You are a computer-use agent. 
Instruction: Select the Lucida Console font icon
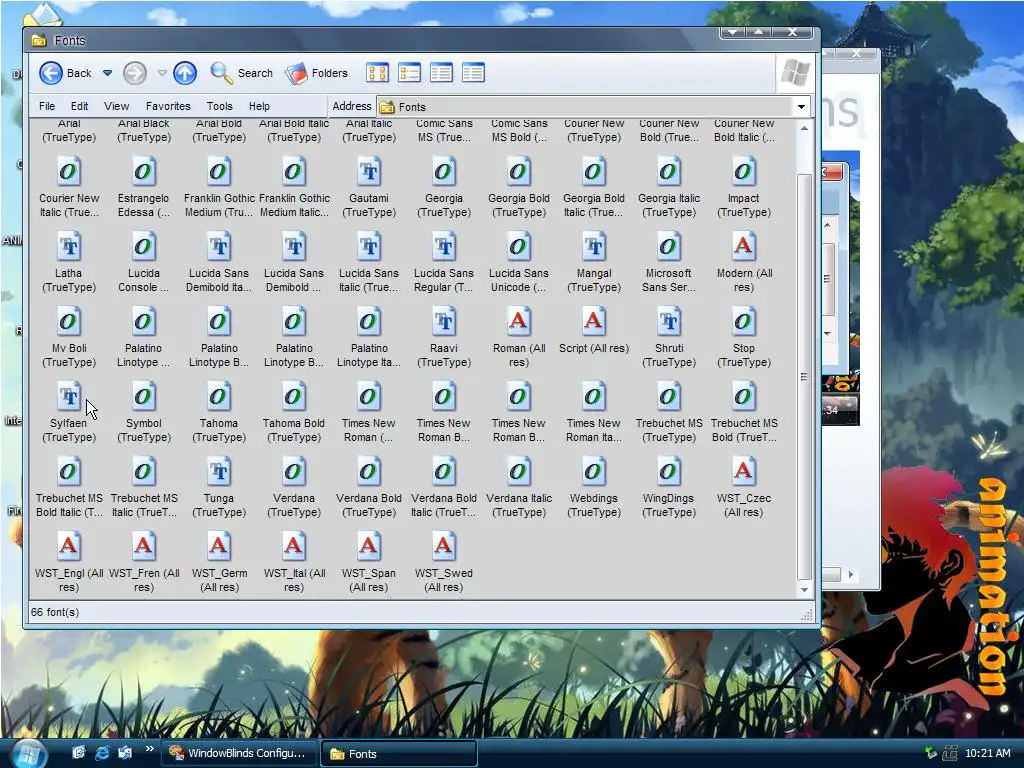tap(144, 247)
